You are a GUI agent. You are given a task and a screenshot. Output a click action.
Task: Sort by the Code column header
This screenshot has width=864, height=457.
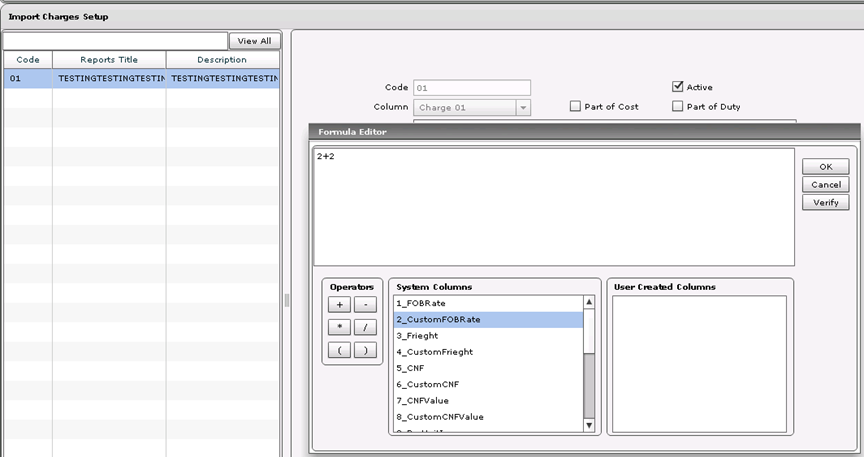click(x=28, y=60)
